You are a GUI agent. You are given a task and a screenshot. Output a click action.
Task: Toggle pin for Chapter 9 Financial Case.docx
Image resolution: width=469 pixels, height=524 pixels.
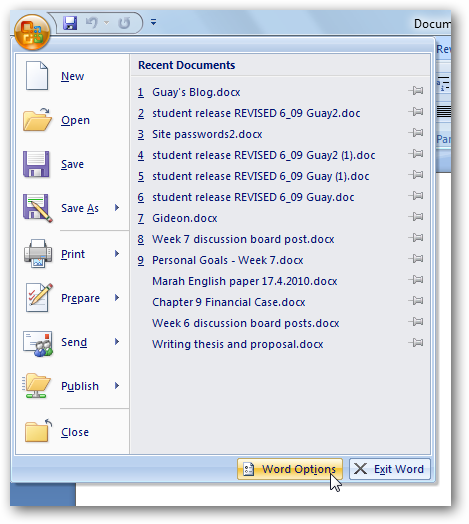[416, 301]
